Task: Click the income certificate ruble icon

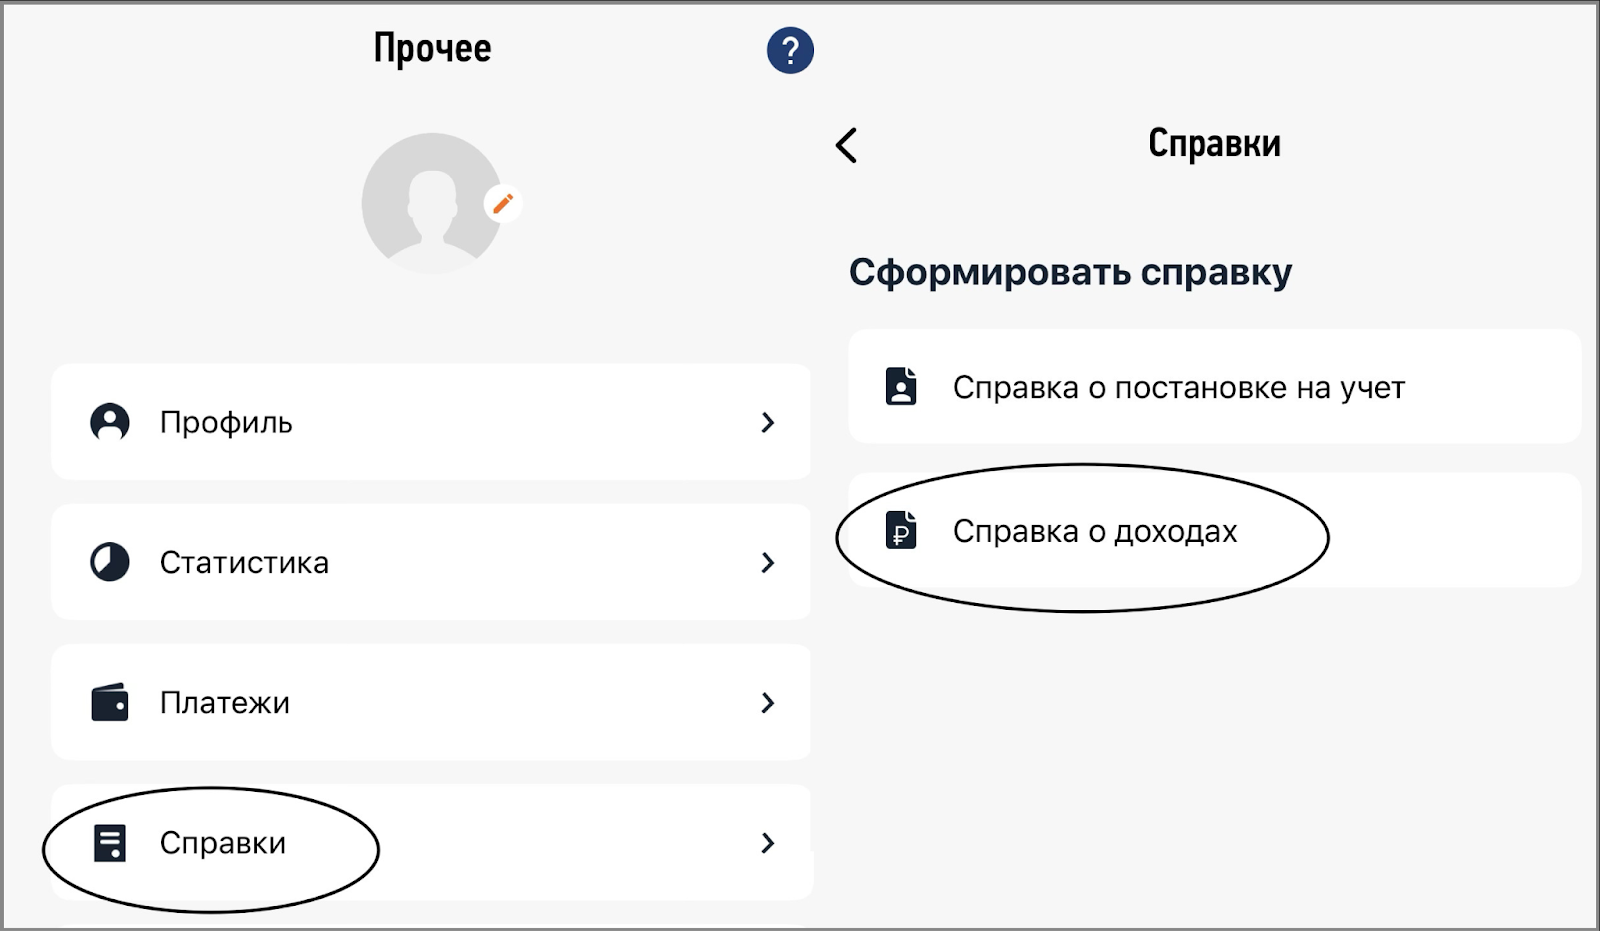Action: pyautogui.click(x=901, y=531)
